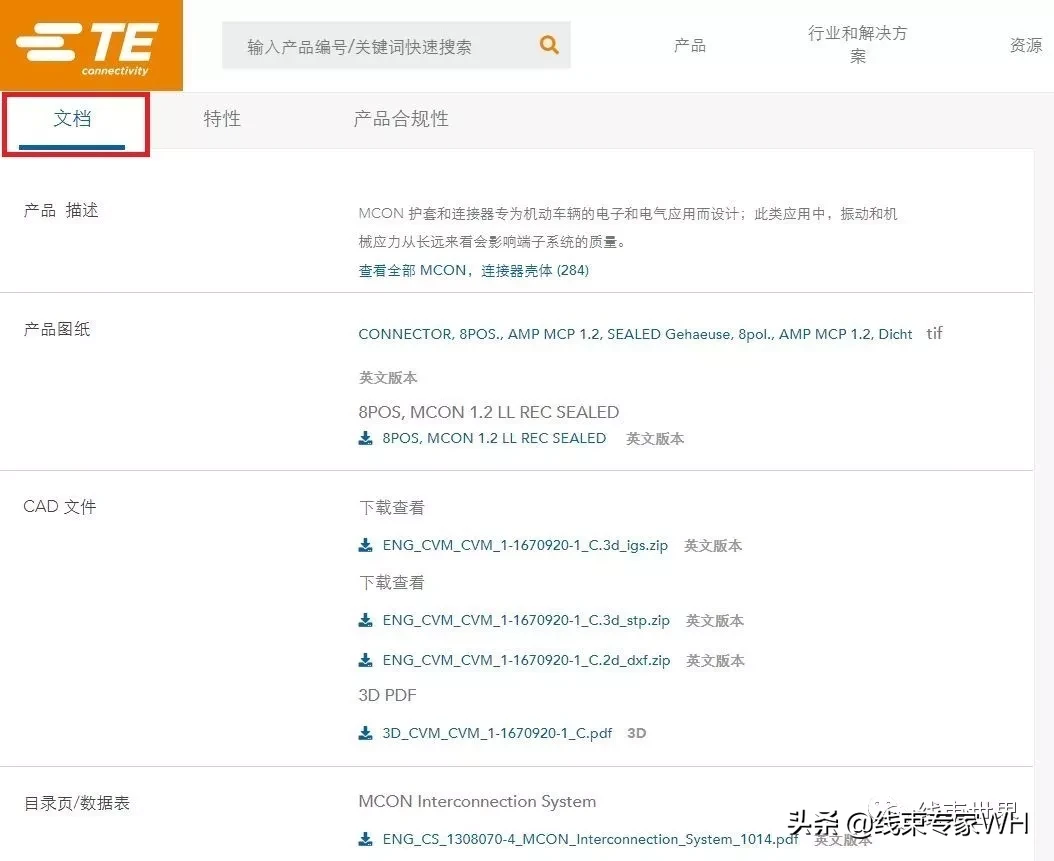
Task: Open ENG_CS_1308070-4_MCON_Interconnection_System_1014.pdf link
Action: [590, 839]
